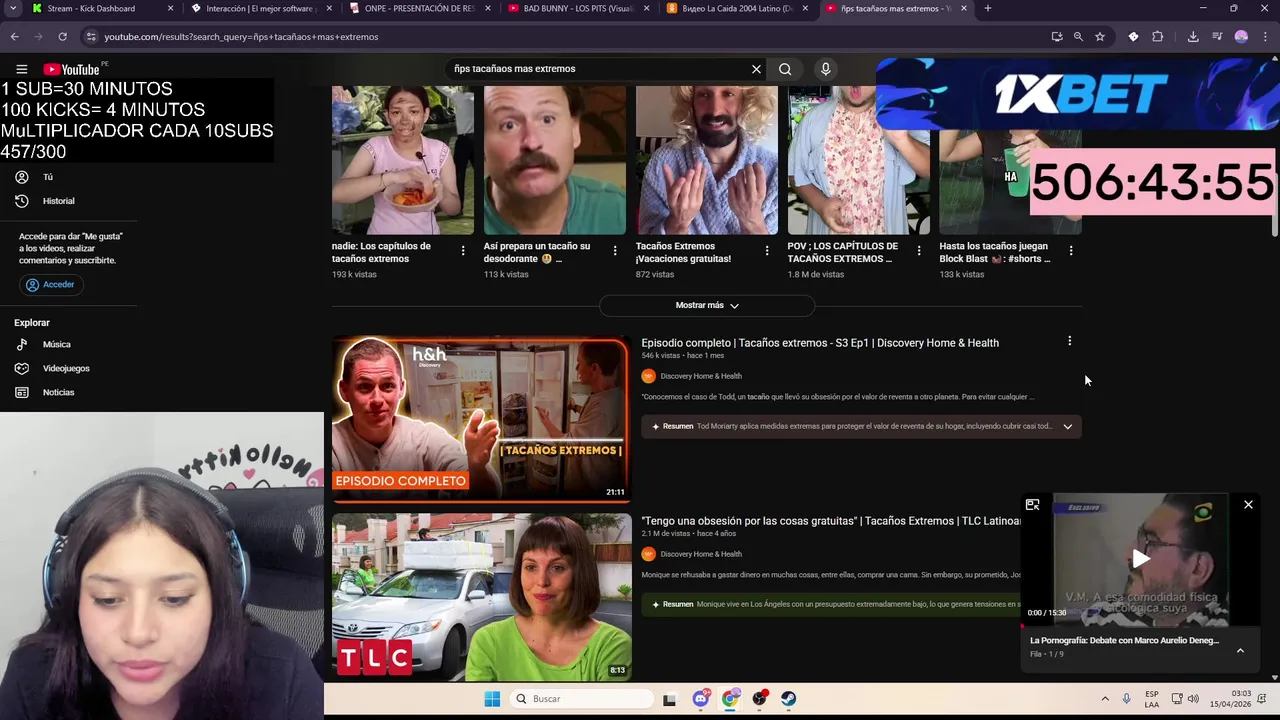
Task: Open Steam from the taskbar
Action: point(789,699)
